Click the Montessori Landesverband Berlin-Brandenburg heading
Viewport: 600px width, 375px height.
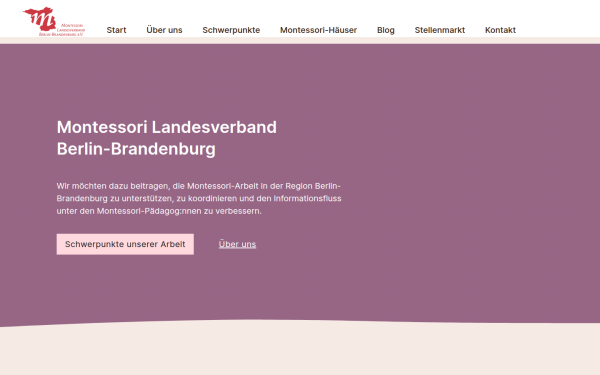coord(166,138)
